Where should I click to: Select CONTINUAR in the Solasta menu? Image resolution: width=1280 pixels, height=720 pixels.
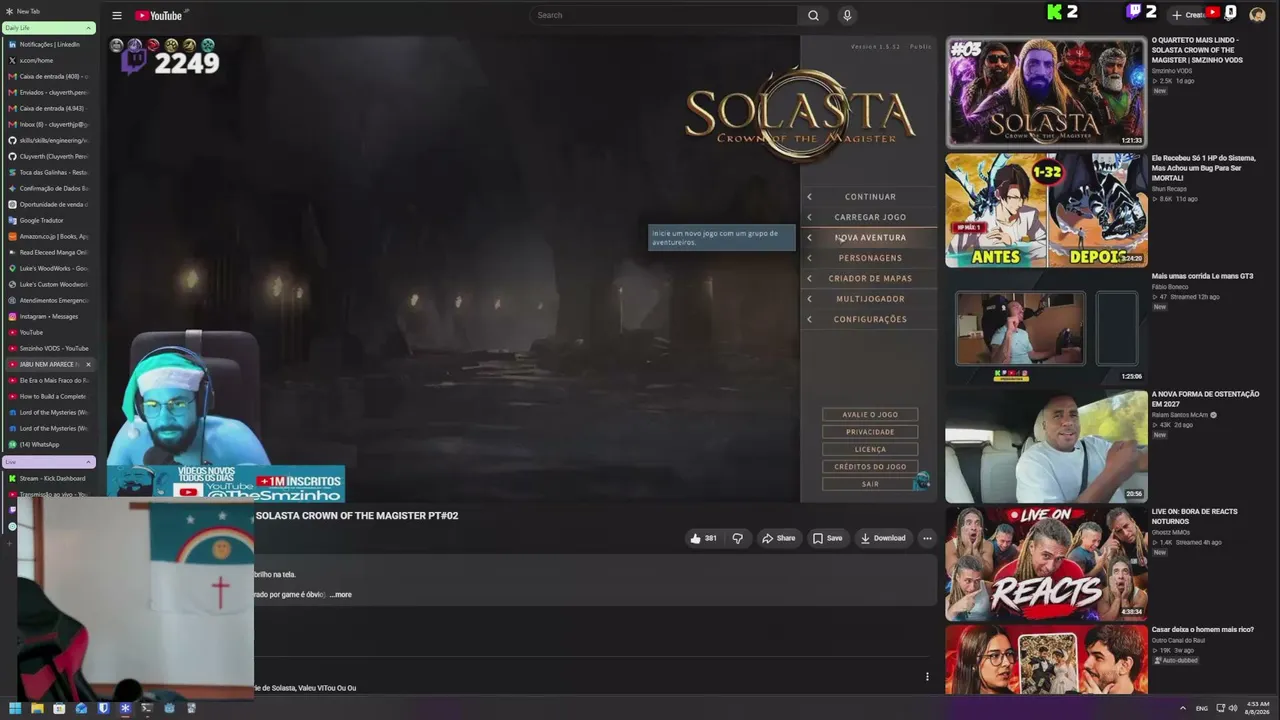[x=870, y=197]
